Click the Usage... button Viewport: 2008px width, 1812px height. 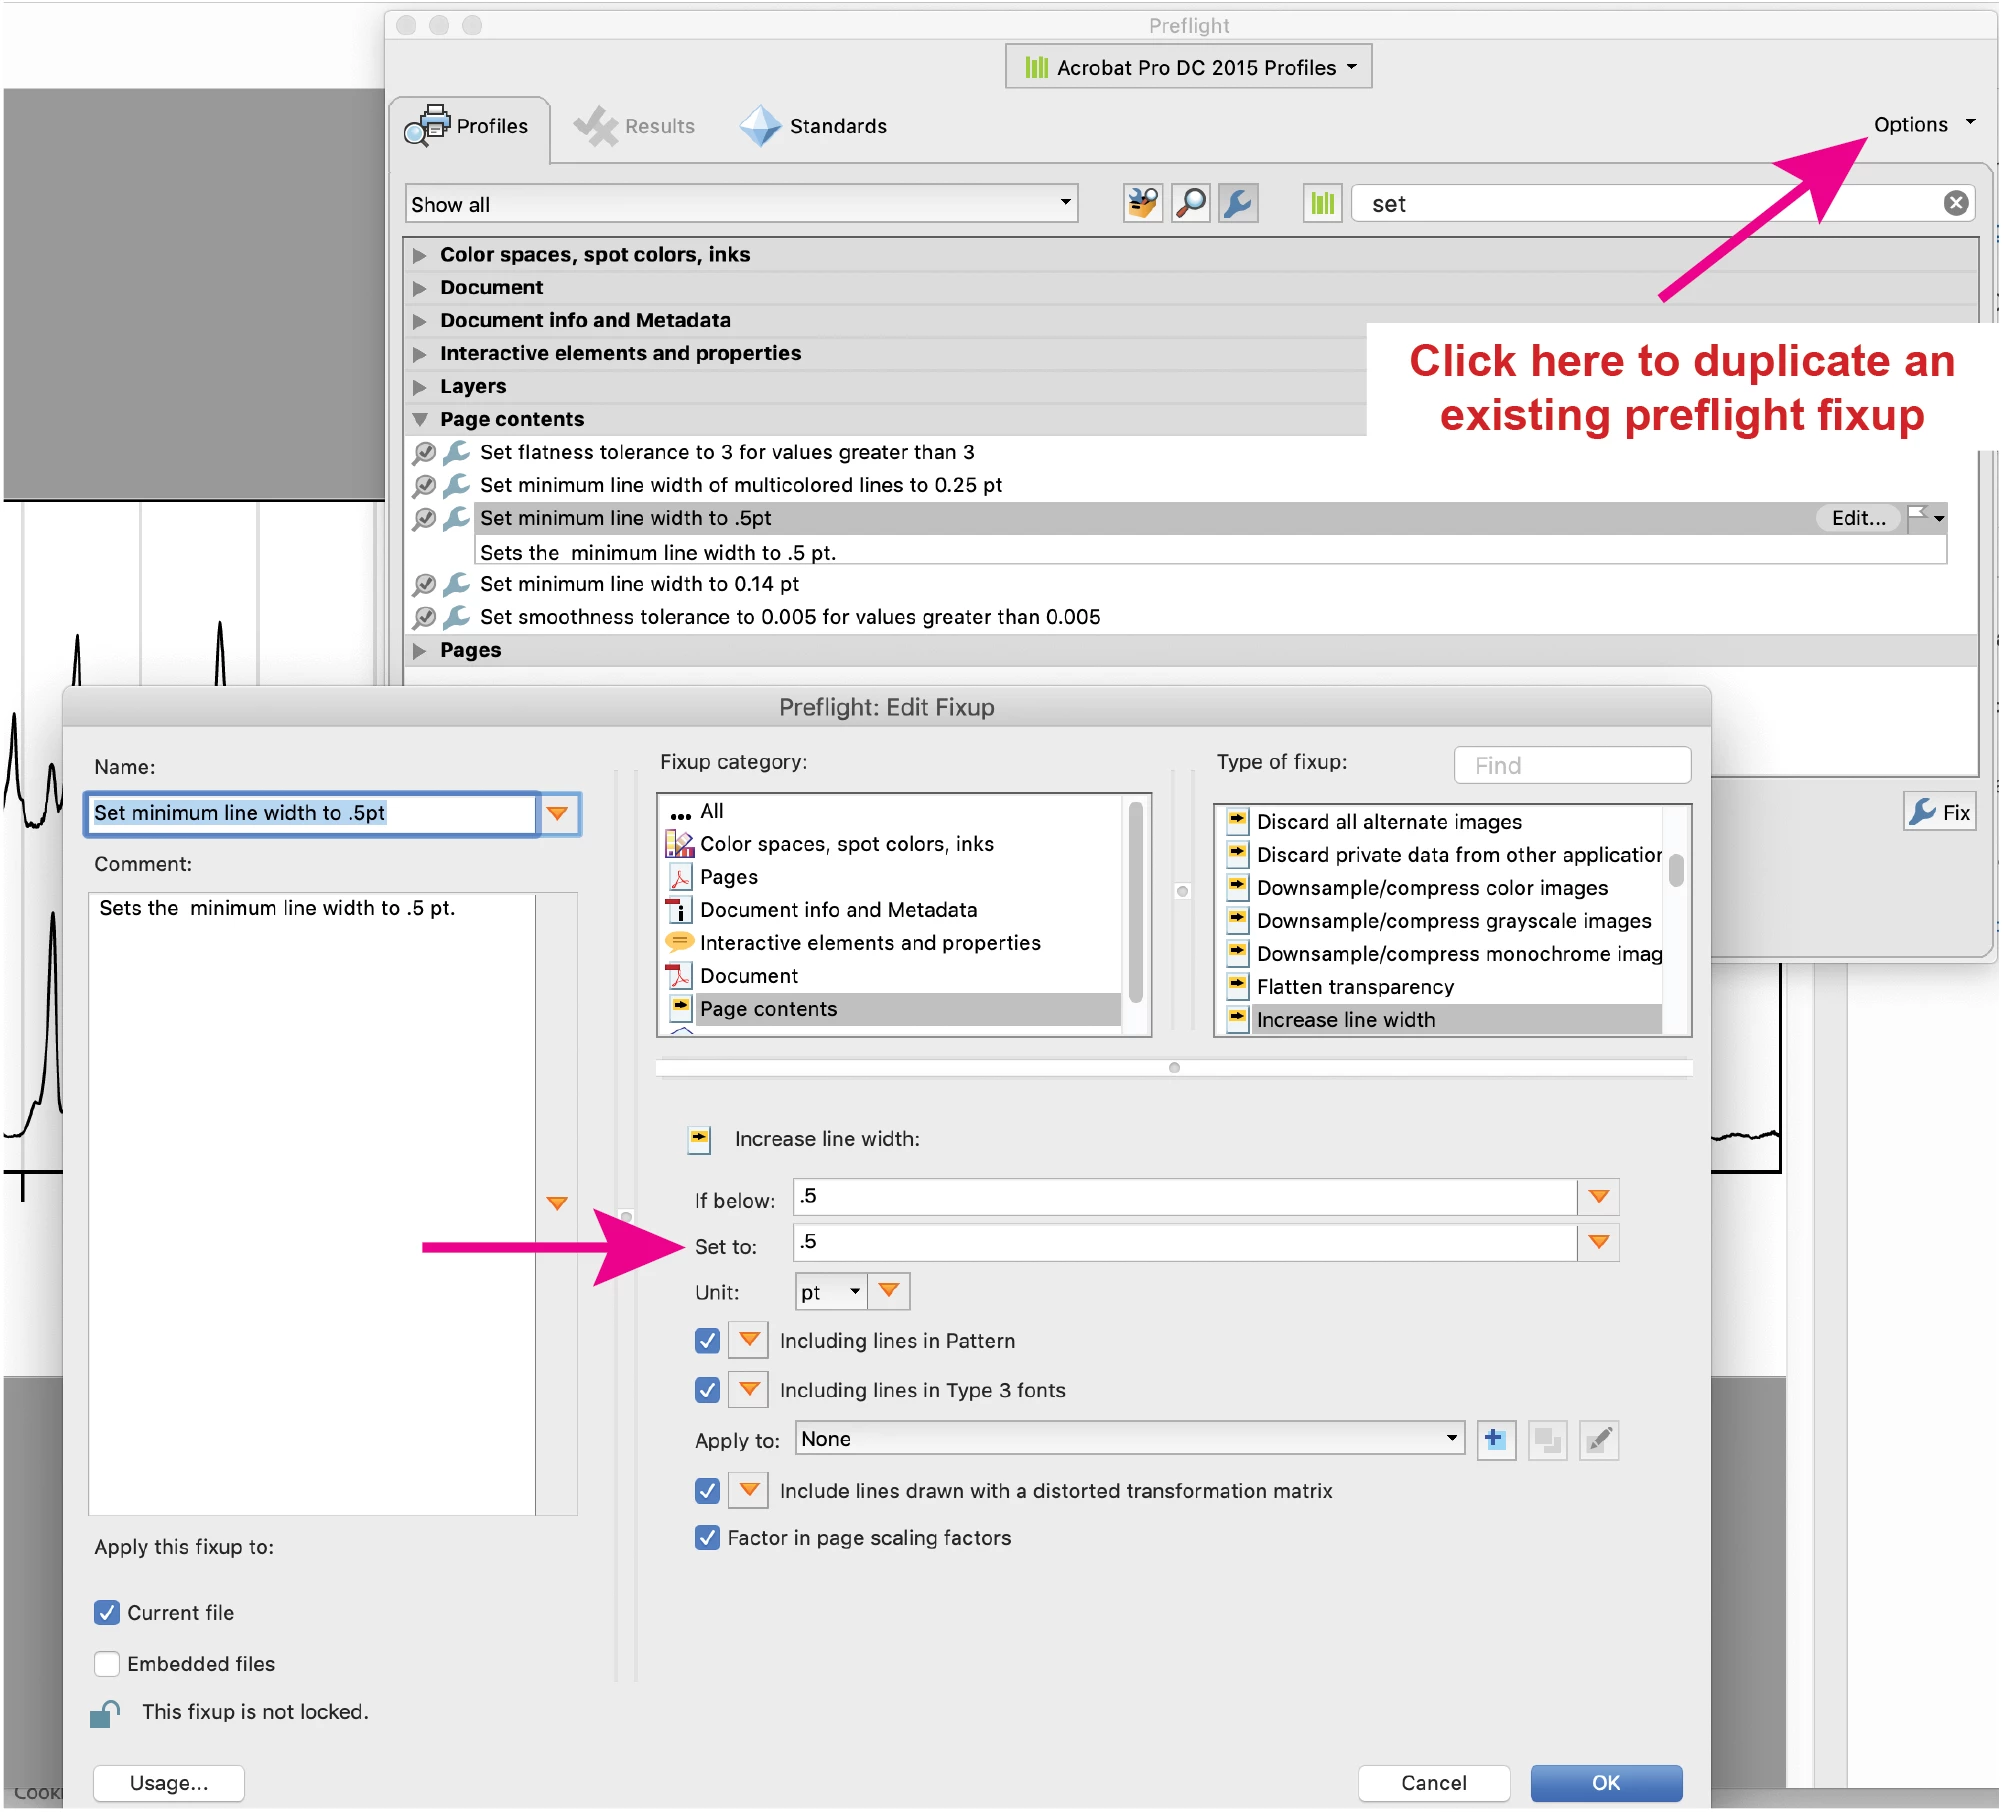[168, 1784]
